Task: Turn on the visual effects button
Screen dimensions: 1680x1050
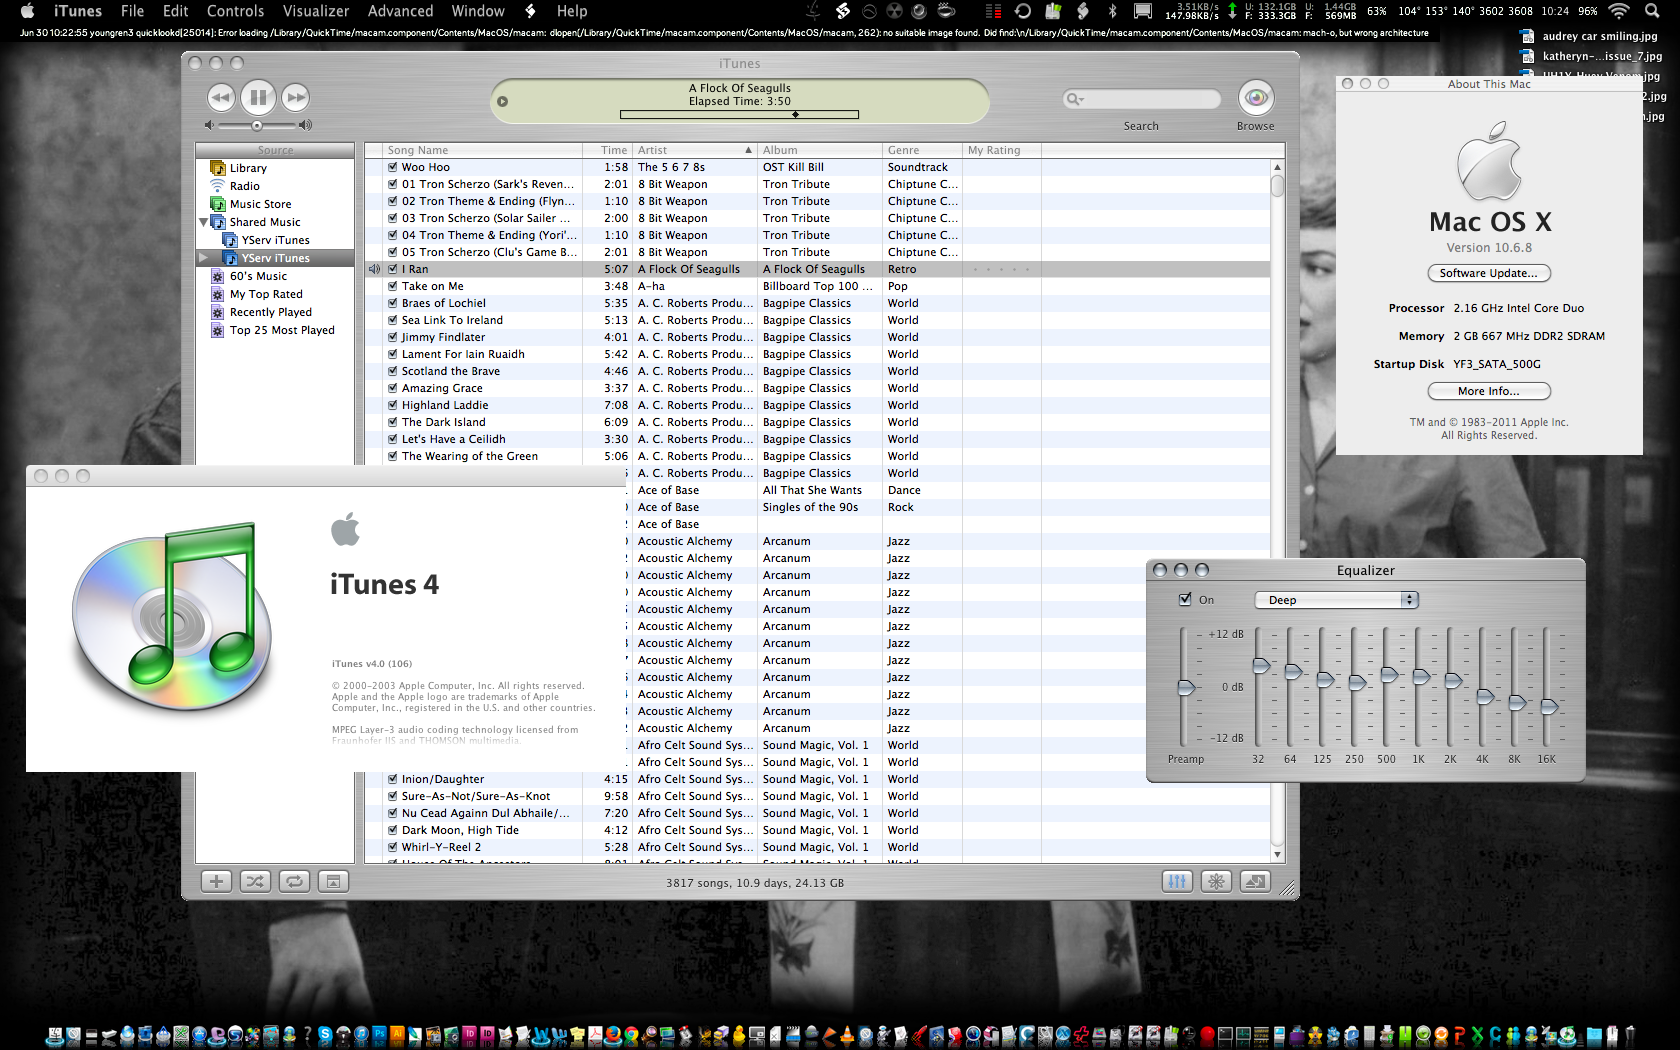Action: pyautogui.click(x=1216, y=881)
